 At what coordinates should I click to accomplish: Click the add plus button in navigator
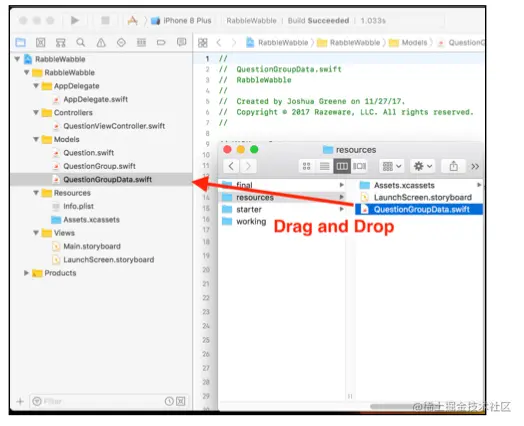click(x=20, y=401)
